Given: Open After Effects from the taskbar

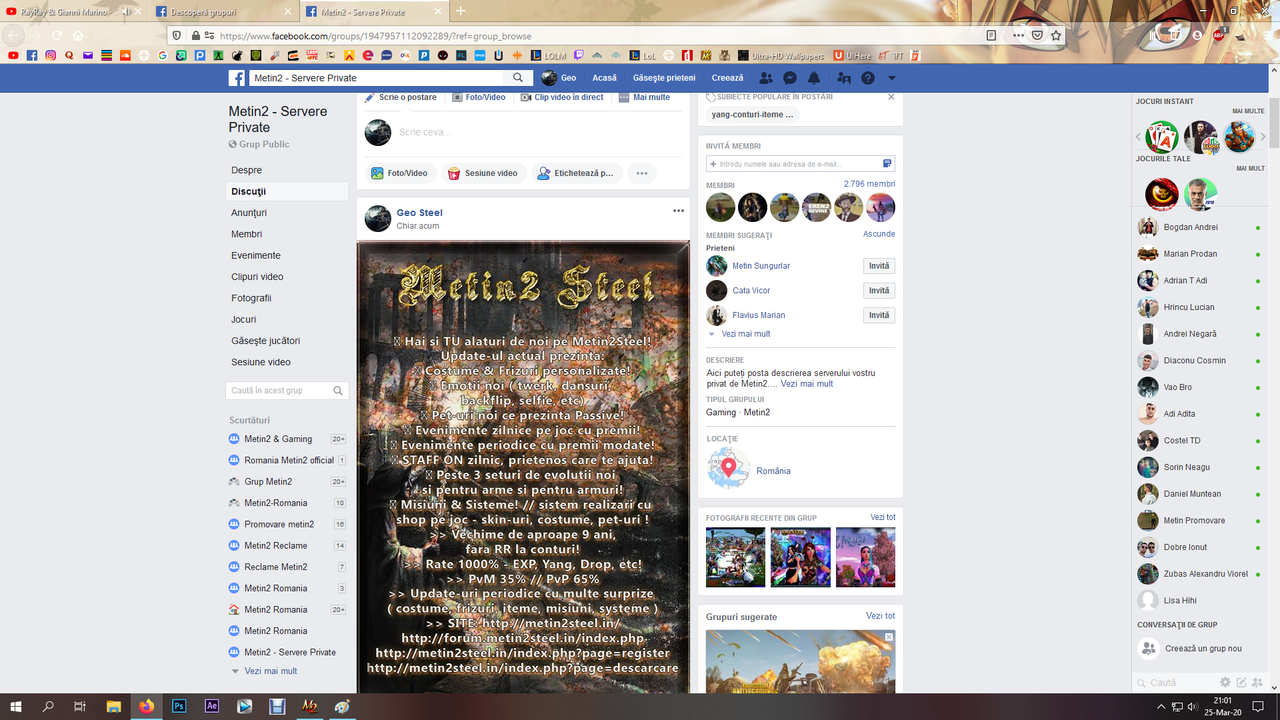Looking at the screenshot, I should point(212,706).
